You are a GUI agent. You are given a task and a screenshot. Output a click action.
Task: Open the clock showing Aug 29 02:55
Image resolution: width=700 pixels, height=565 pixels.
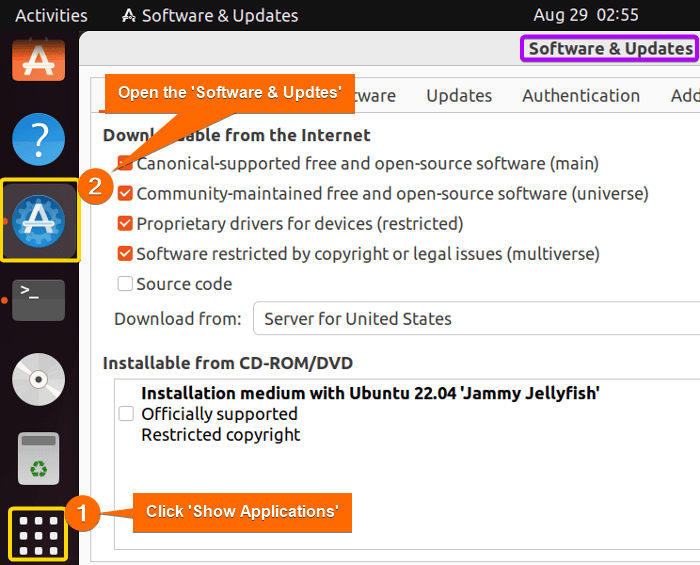coord(586,15)
